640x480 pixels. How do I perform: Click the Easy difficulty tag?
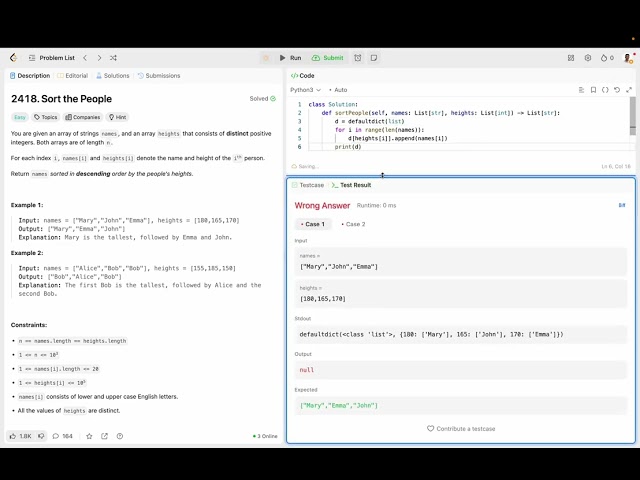(x=20, y=117)
